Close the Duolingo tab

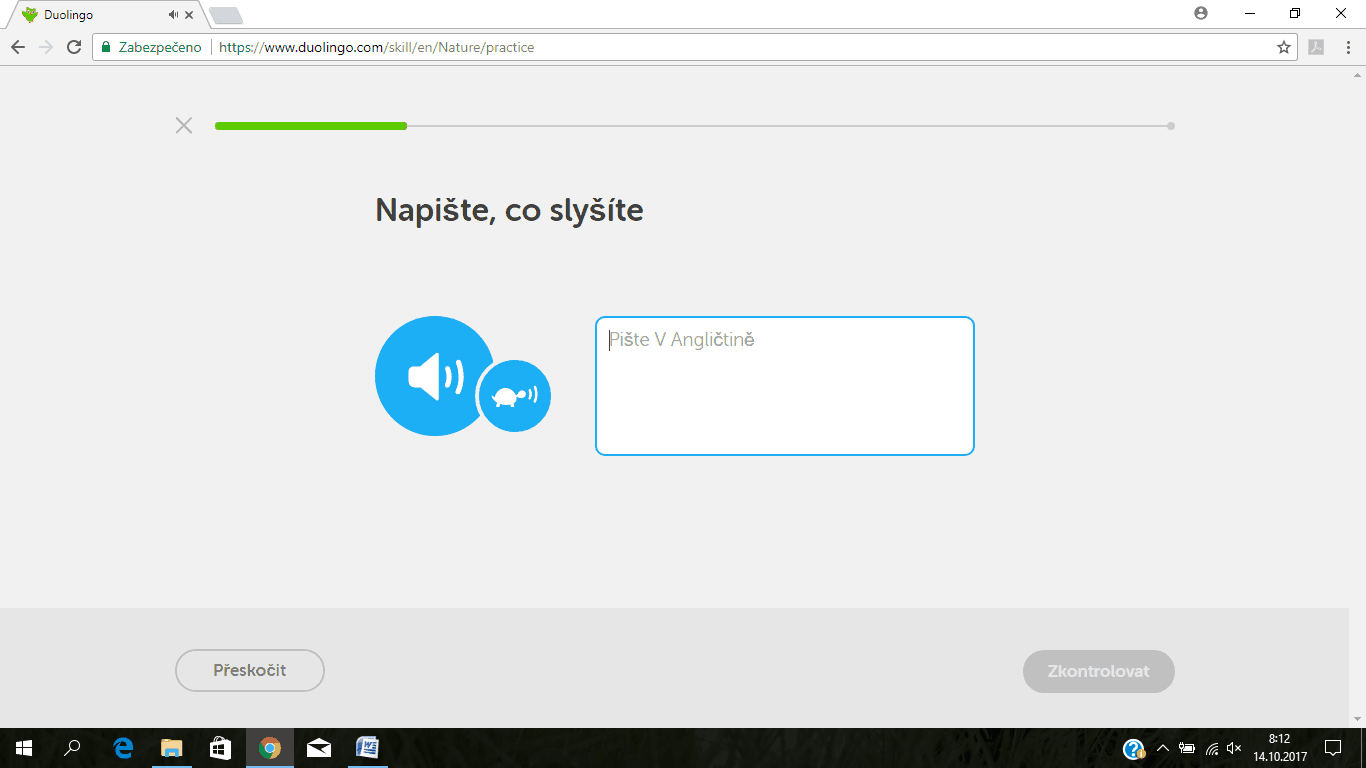coord(189,15)
